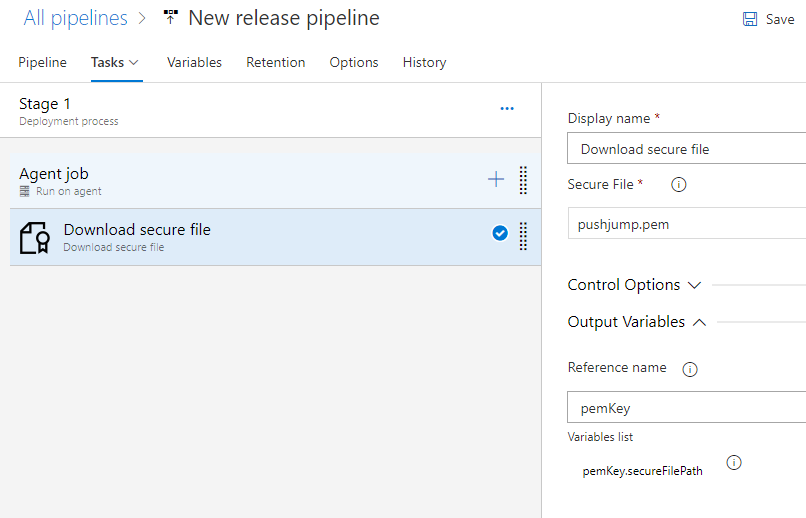Toggle the Download secure file checkmark
This screenshot has height=518, width=806.
tap(500, 234)
